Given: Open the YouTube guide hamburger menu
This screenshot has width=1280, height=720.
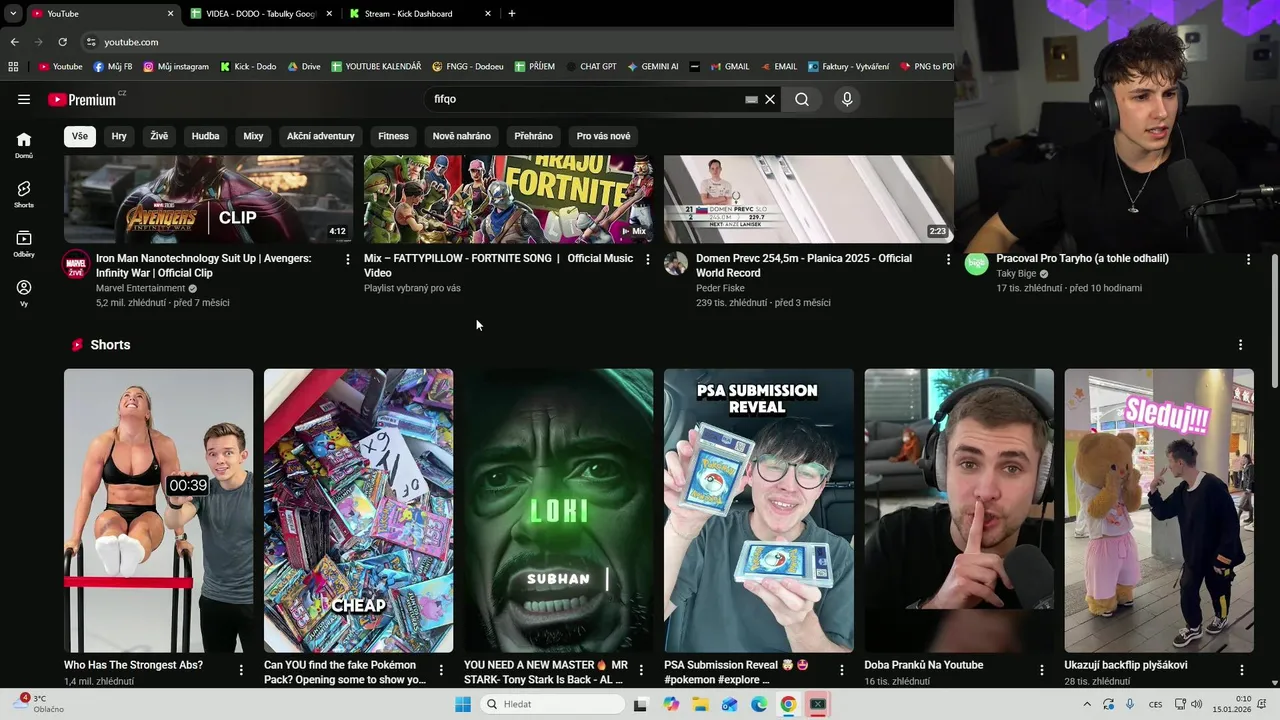Looking at the screenshot, I should pos(24,99).
